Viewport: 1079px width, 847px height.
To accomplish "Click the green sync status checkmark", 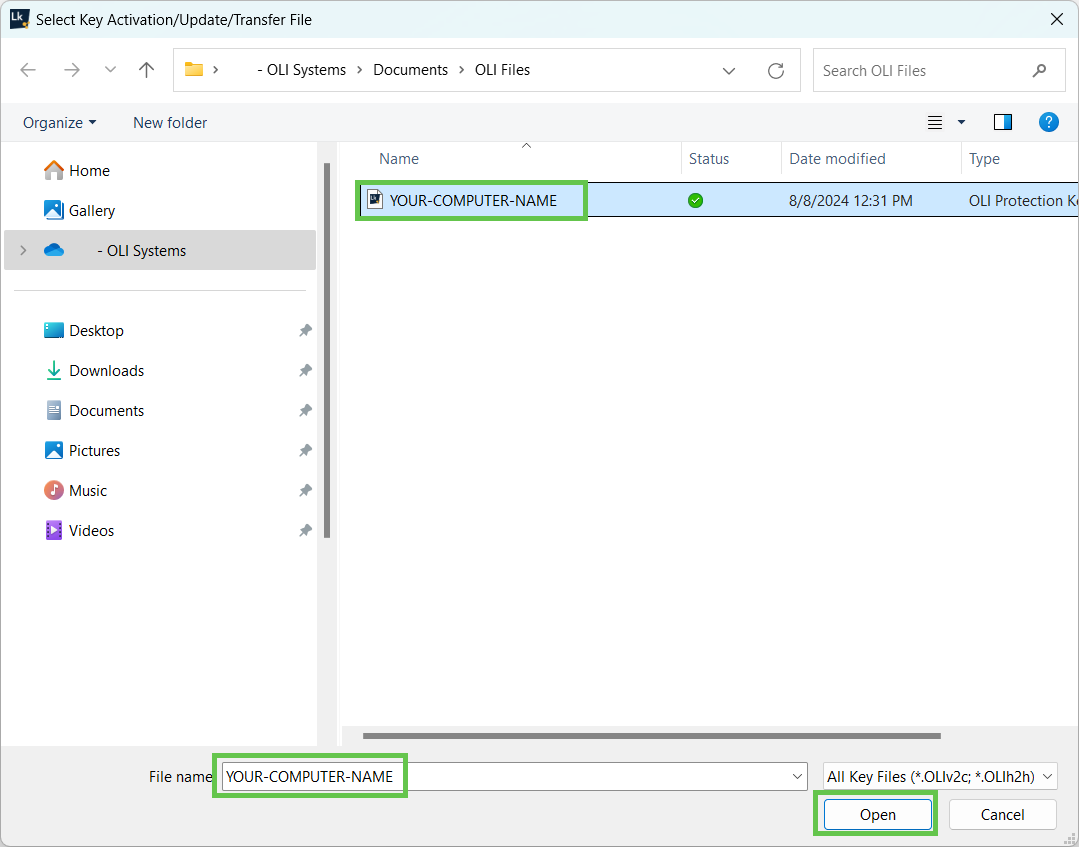I will tap(695, 201).
